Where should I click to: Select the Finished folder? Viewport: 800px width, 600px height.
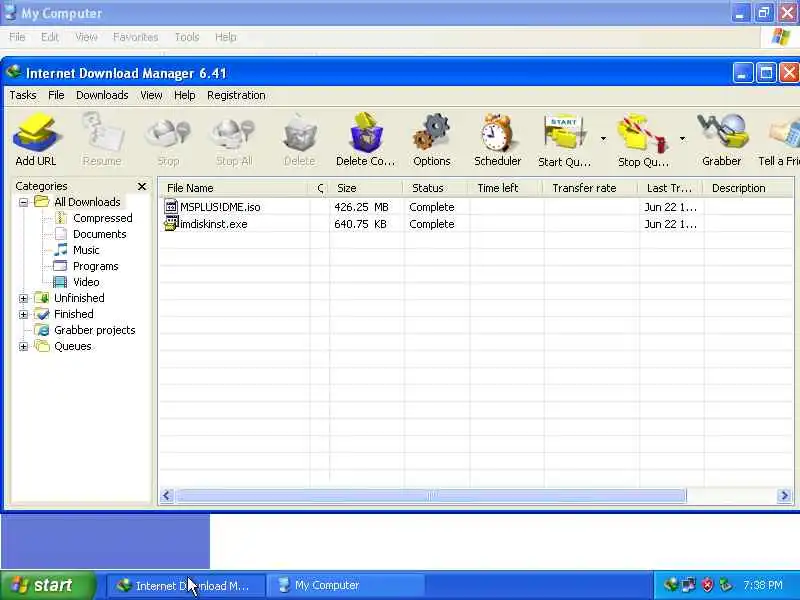pyautogui.click(x=73, y=314)
